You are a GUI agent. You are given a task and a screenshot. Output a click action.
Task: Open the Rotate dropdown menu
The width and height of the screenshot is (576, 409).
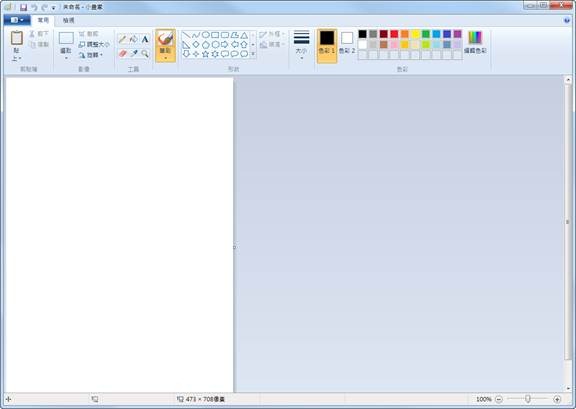91,55
